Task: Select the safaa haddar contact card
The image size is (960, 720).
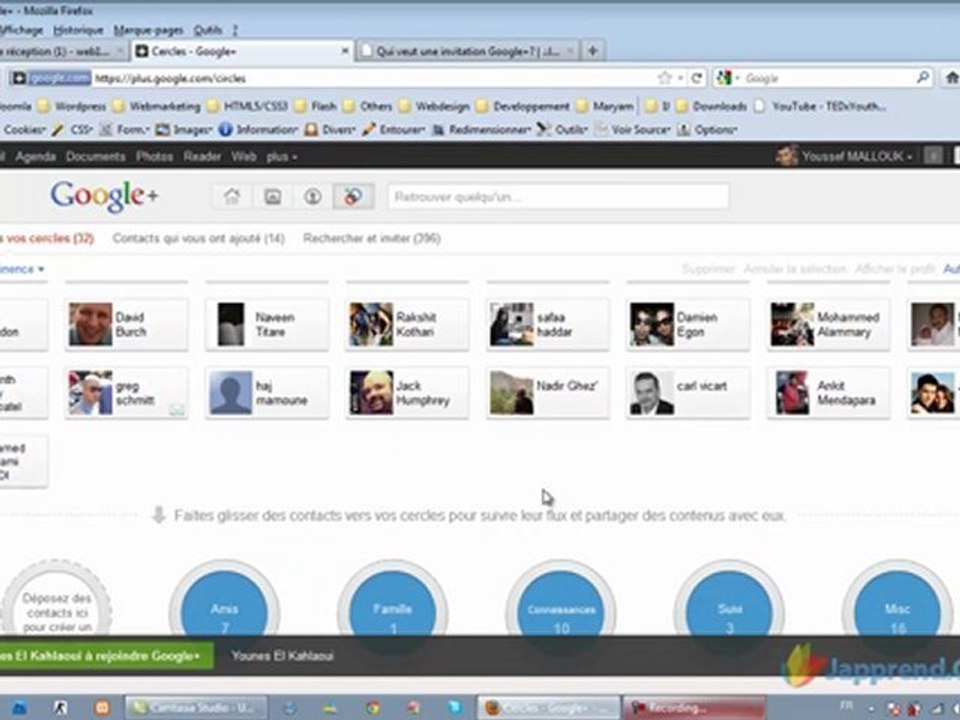Action: coord(548,324)
